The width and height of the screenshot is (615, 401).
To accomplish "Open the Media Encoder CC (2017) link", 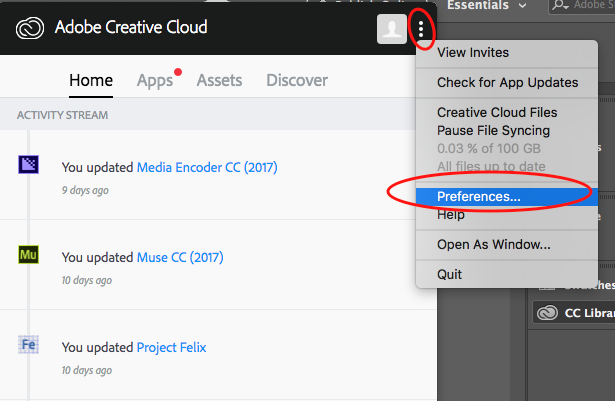I will (206, 167).
